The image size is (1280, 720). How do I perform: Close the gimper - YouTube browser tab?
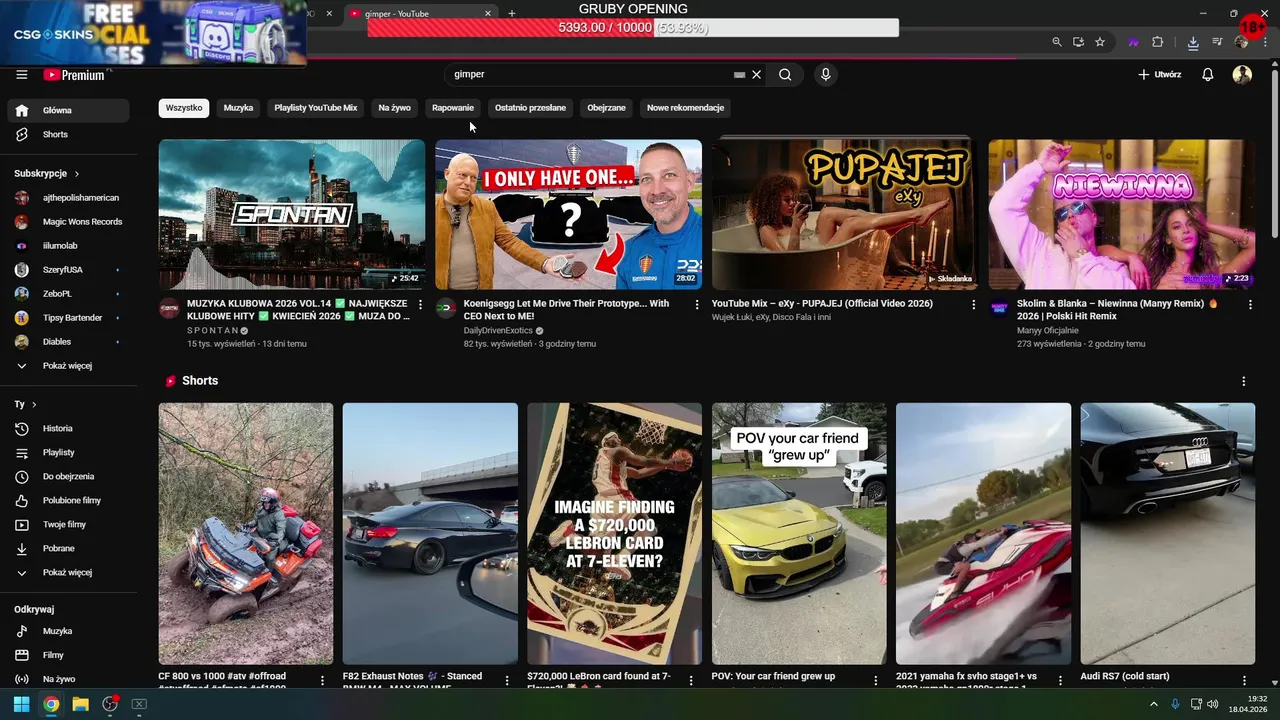[488, 14]
